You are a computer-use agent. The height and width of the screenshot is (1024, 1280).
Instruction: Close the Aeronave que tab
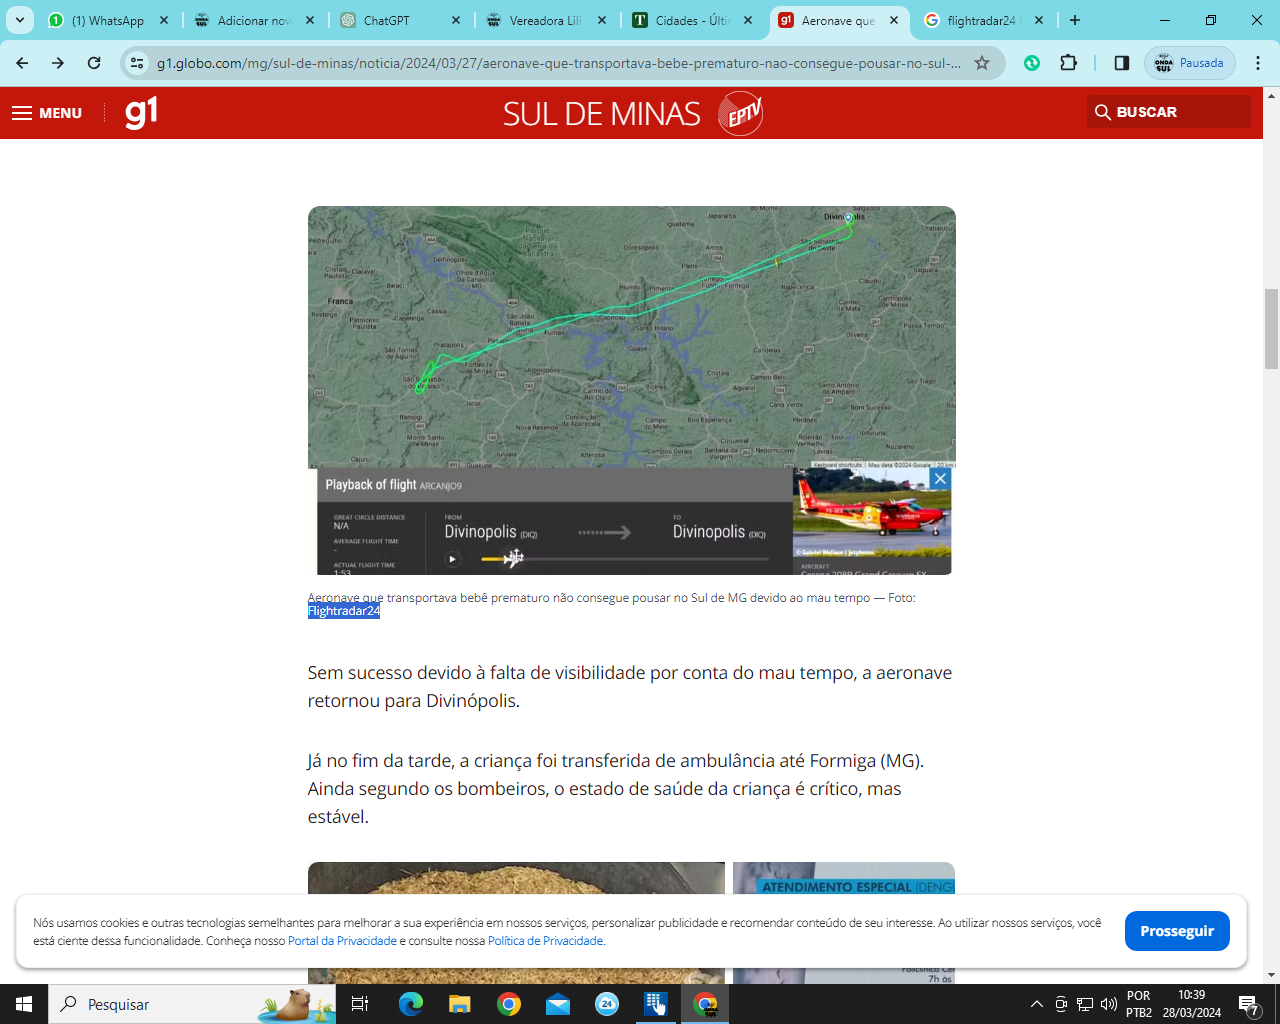tap(894, 20)
